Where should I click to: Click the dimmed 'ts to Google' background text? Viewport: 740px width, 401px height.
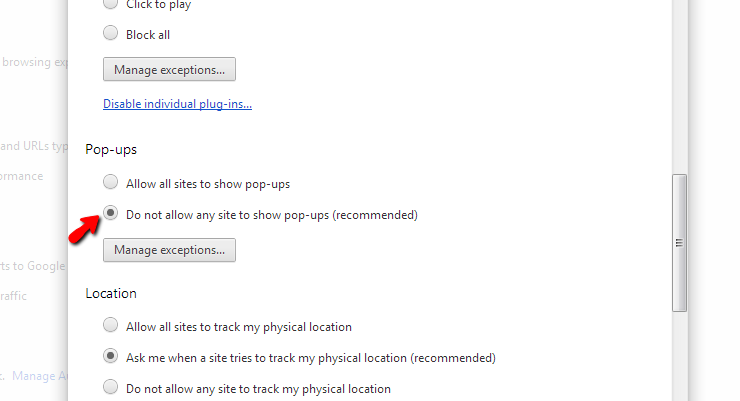coord(33,266)
